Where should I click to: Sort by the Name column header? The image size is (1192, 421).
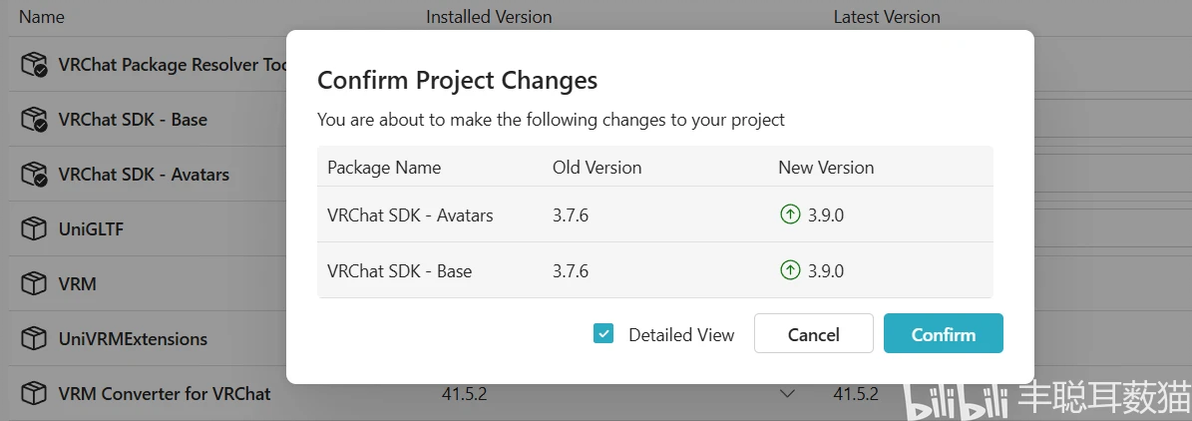point(42,17)
